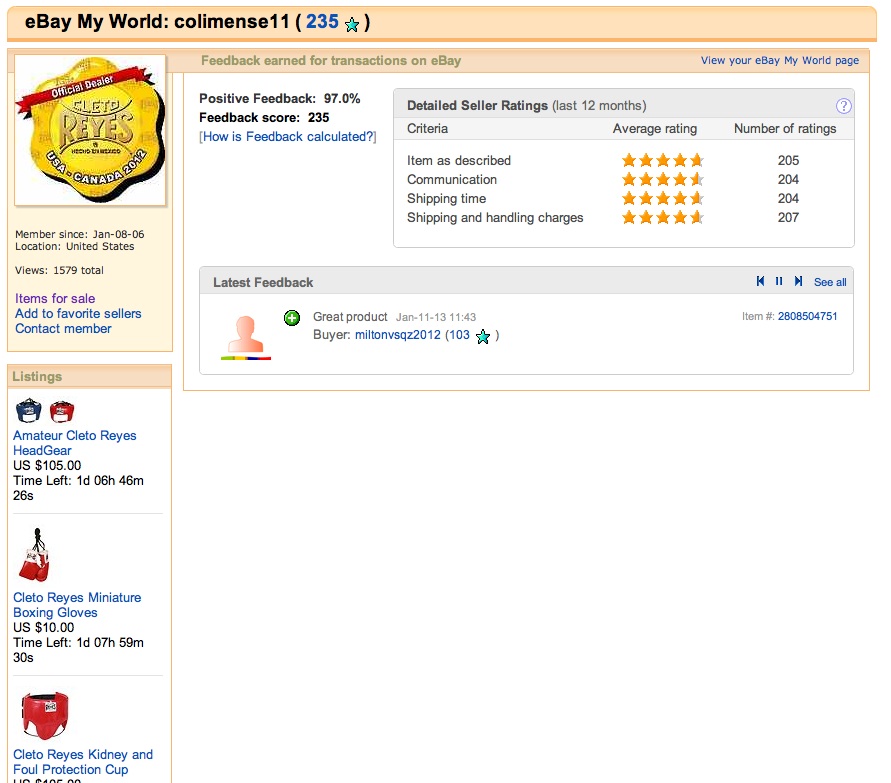Click the star beside buyer score 103
891x783 pixels.
tap(483, 337)
